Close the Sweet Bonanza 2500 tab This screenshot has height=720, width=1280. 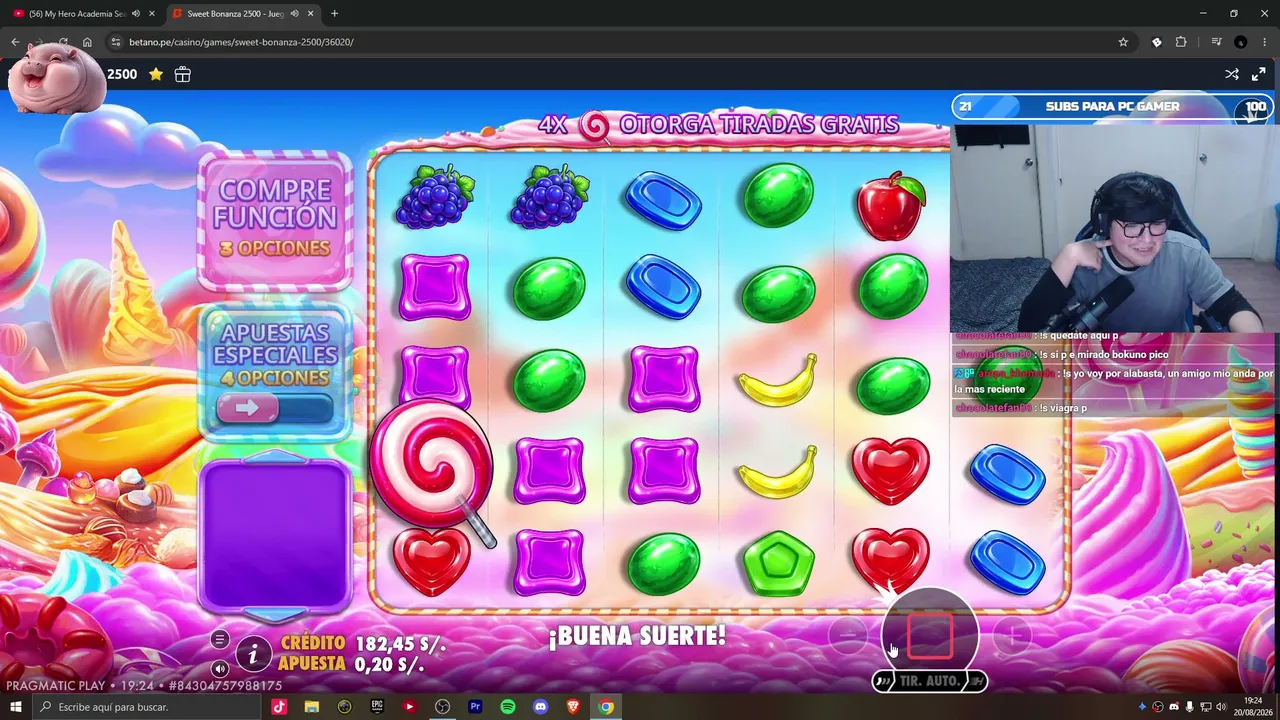click(x=310, y=14)
